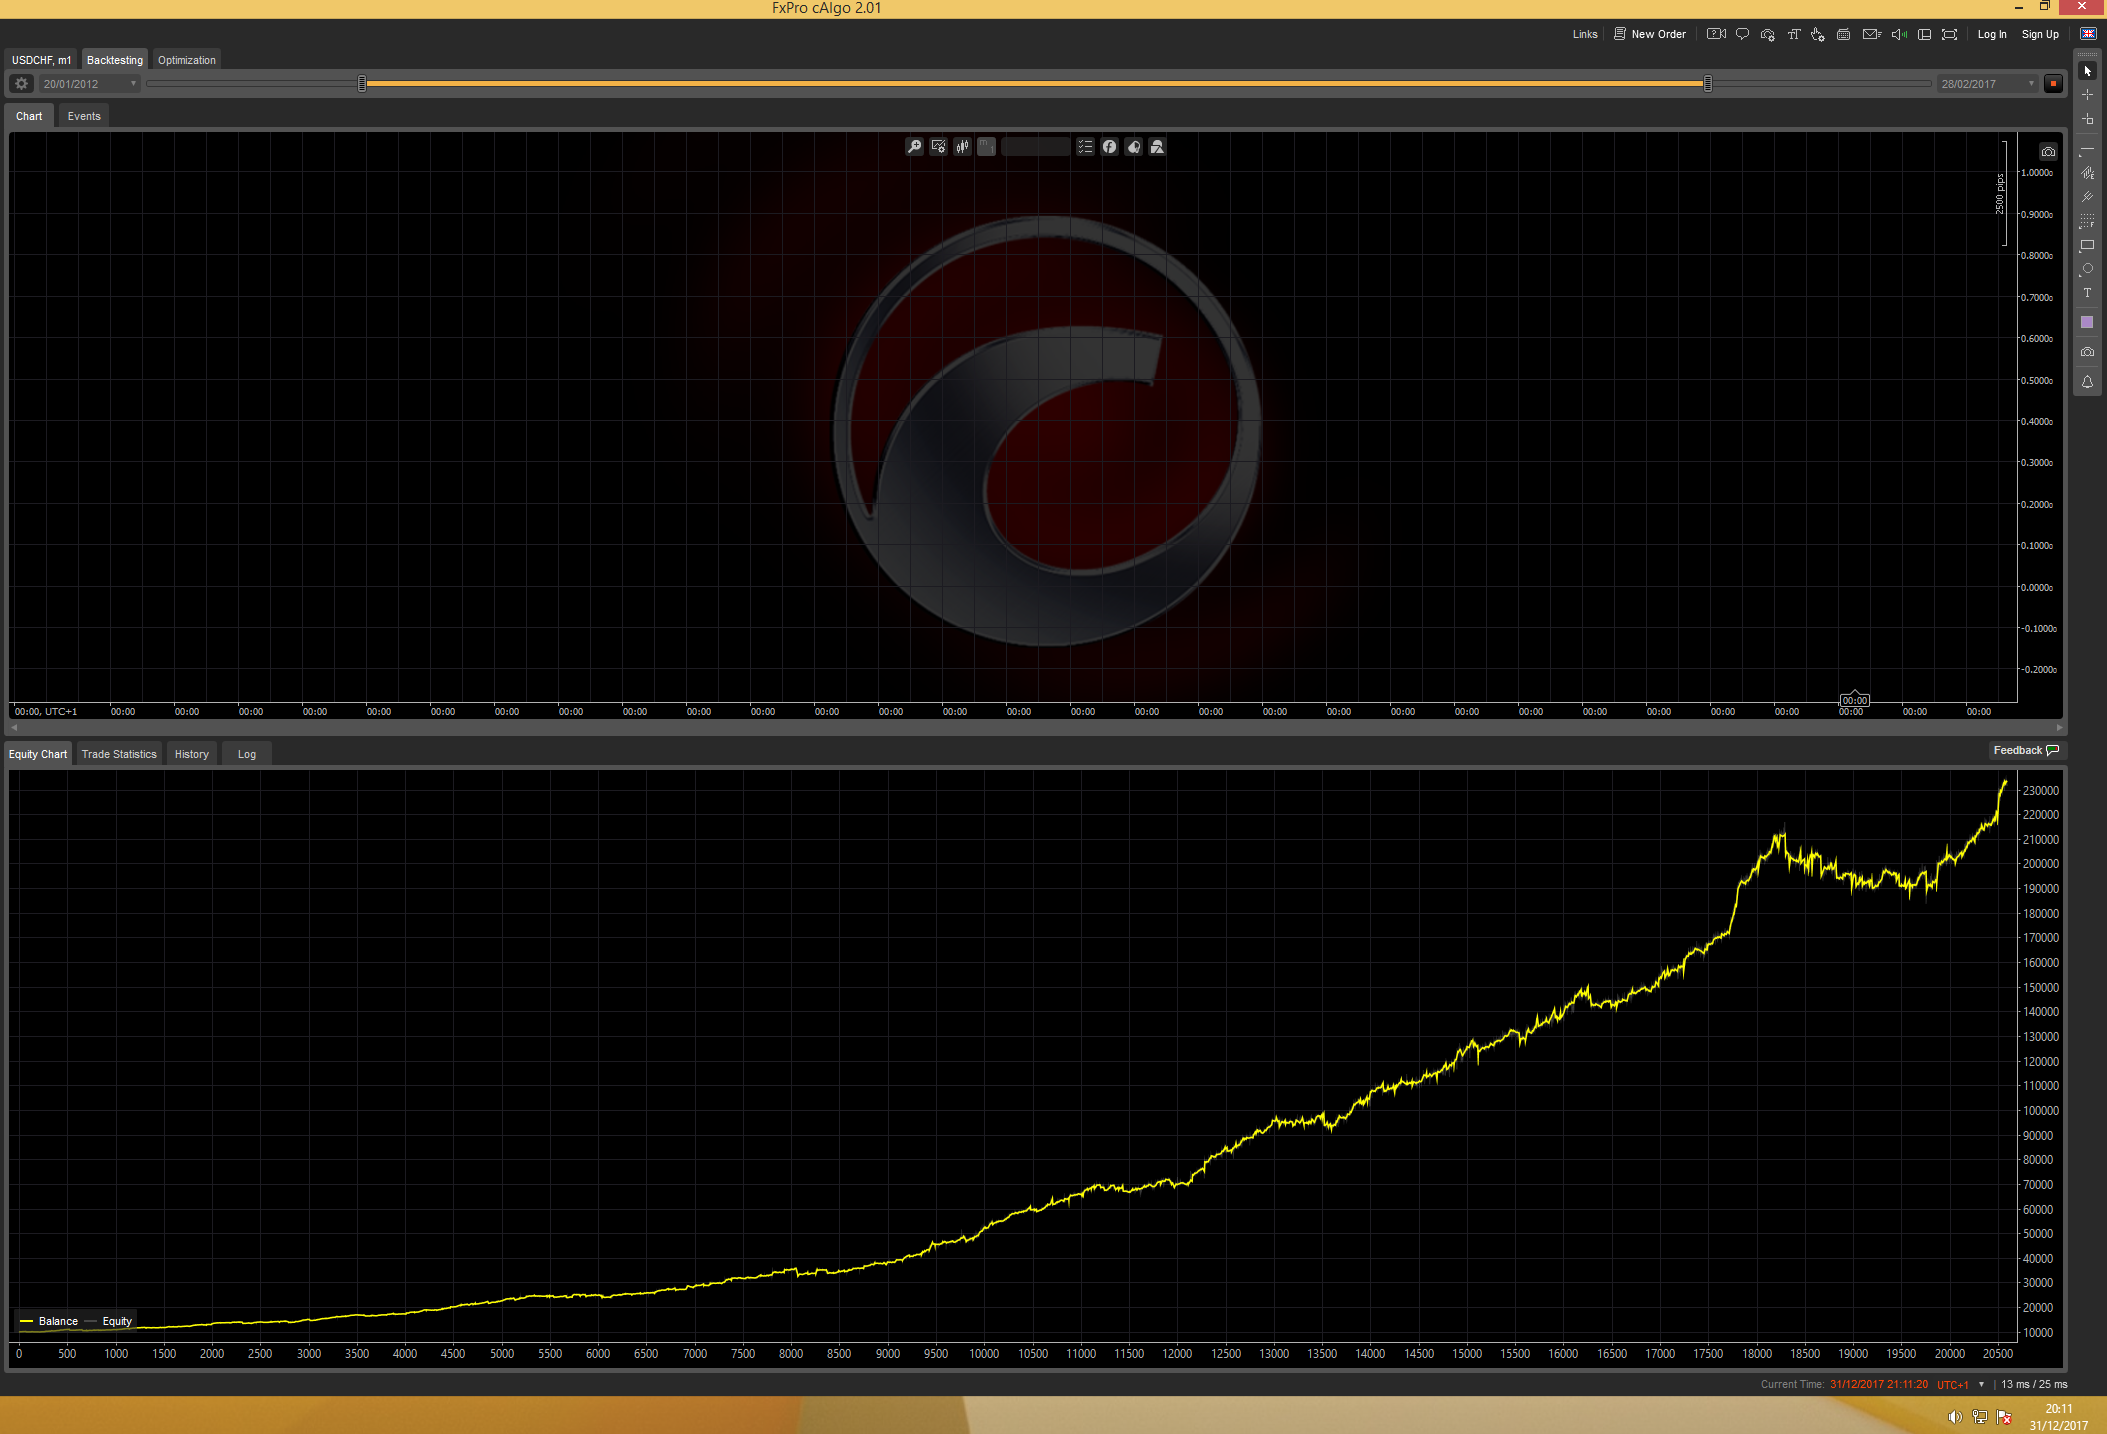Image resolution: width=2107 pixels, height=1434 pixels.
Task: Open price alerts bell tool
Action: click(2087, 382)
